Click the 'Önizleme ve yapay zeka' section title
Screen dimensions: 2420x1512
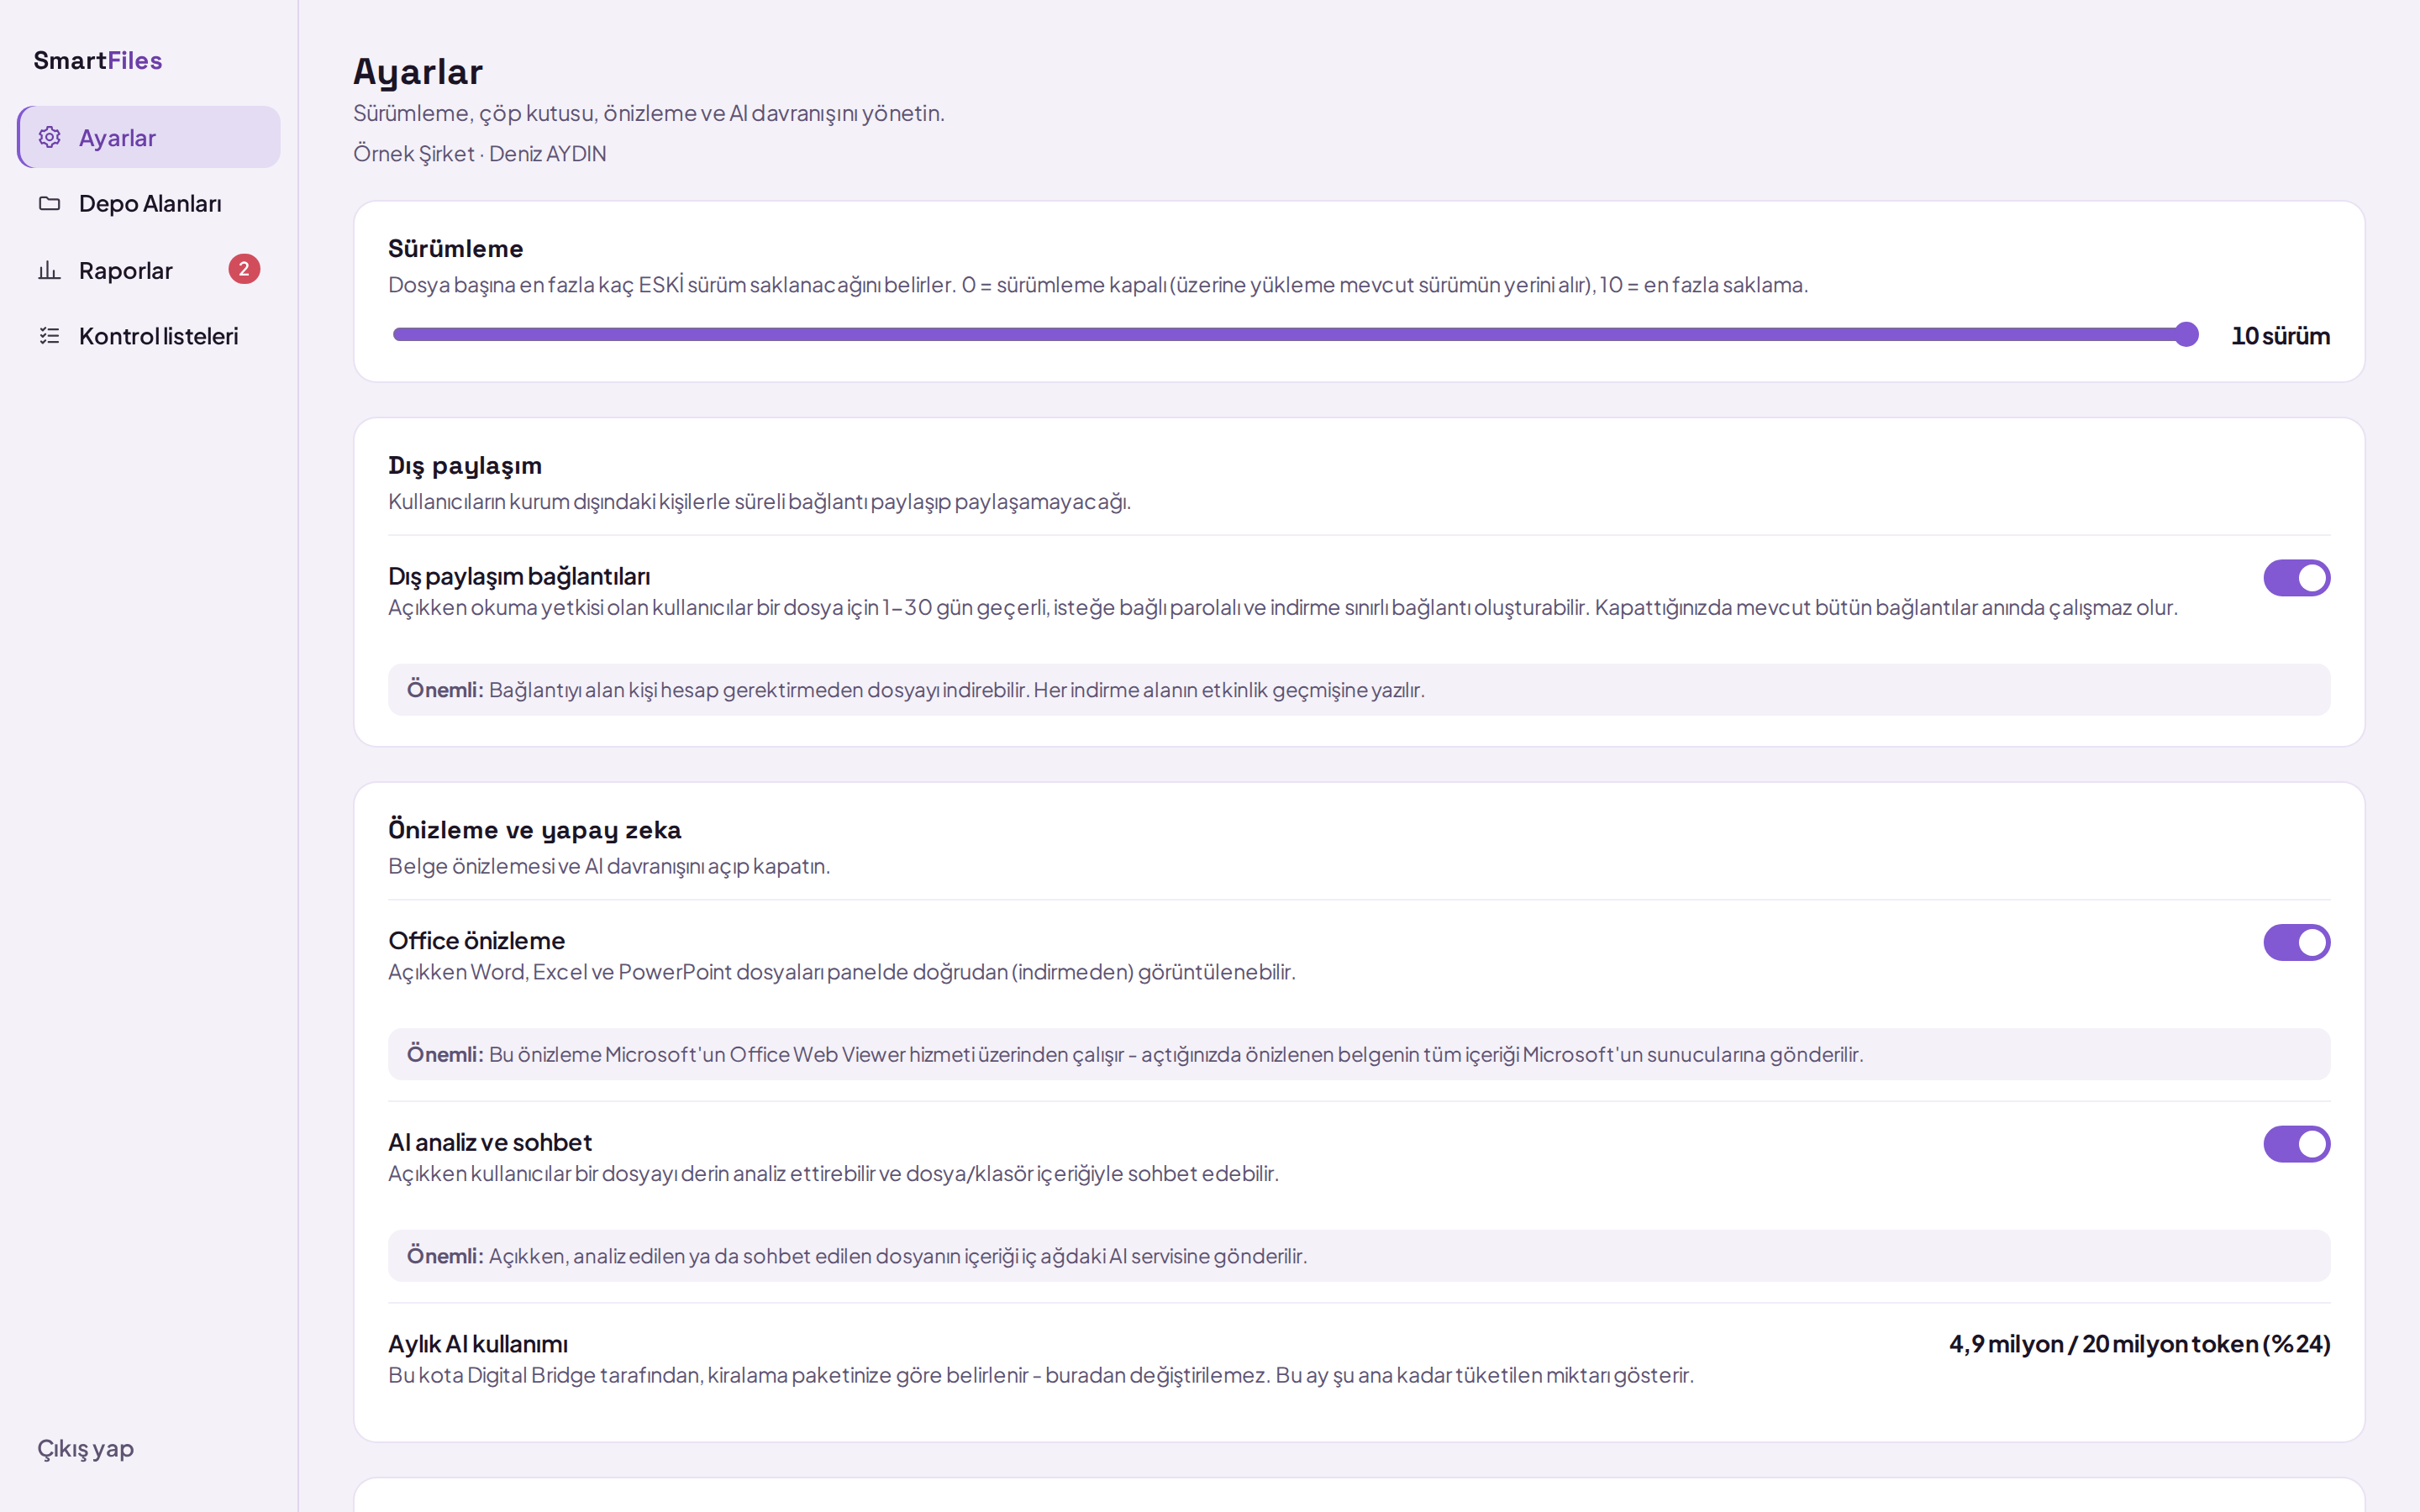click(535, 830)
